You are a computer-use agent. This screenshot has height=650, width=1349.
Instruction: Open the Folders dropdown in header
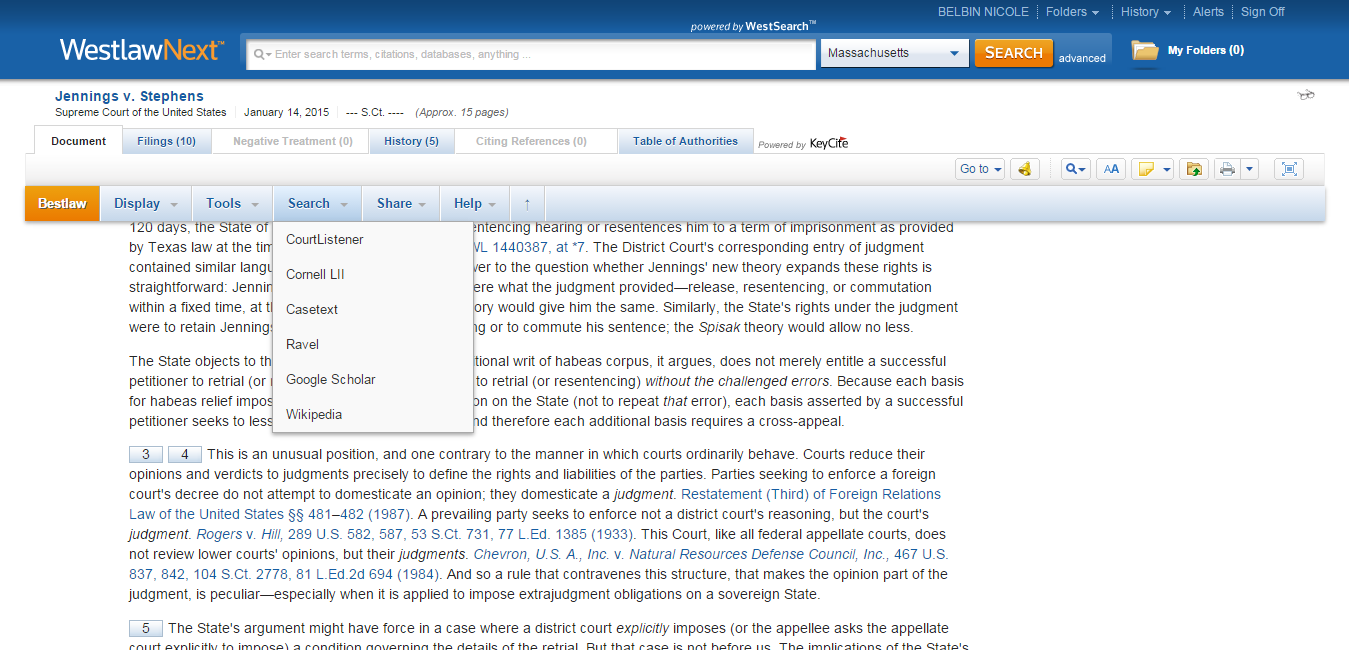tap(1072, 12)
